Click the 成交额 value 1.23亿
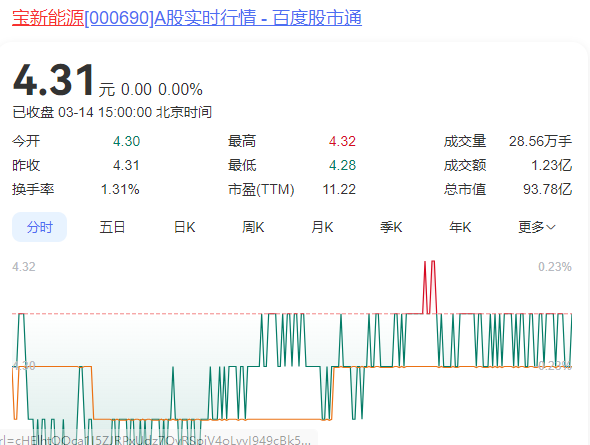Screen dimensions: 590x445 click(x=551, y=165)
